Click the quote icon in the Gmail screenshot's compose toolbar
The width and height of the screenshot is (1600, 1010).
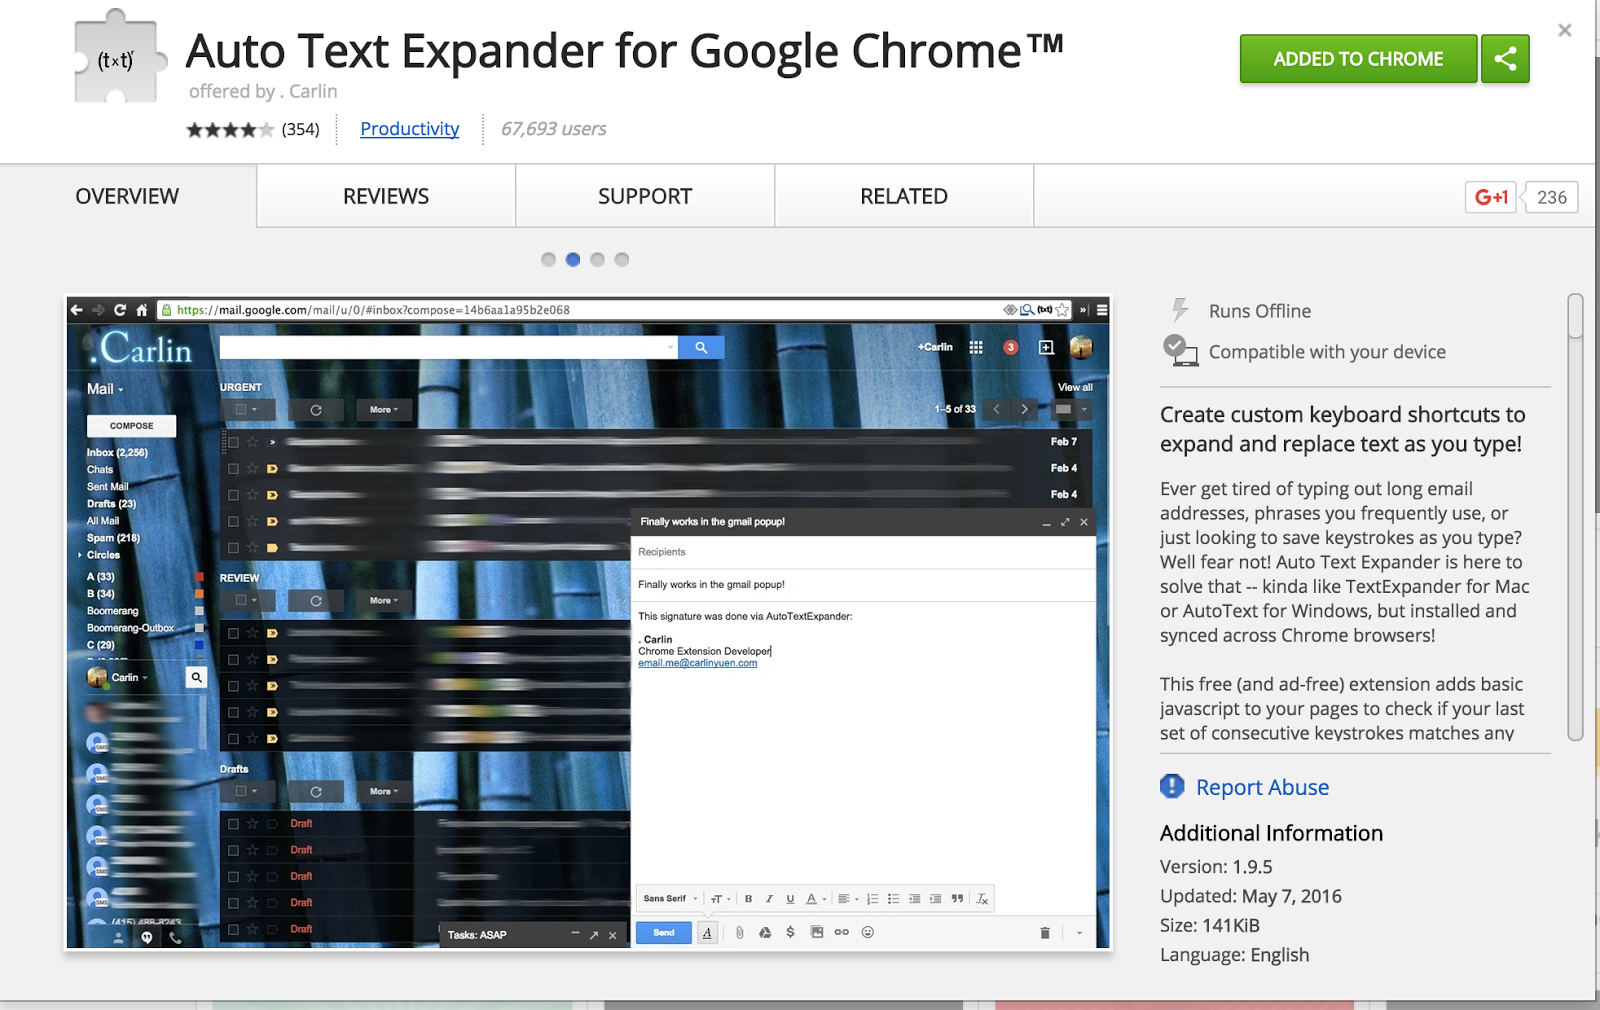tap(957, 899)
